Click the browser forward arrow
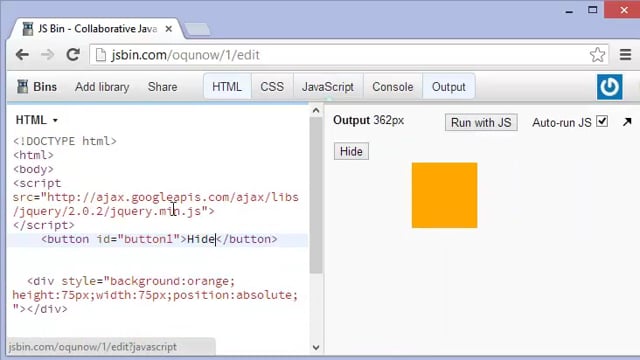Image resolution: width=640 pixels, height=360 pixels. click(48, 55)
